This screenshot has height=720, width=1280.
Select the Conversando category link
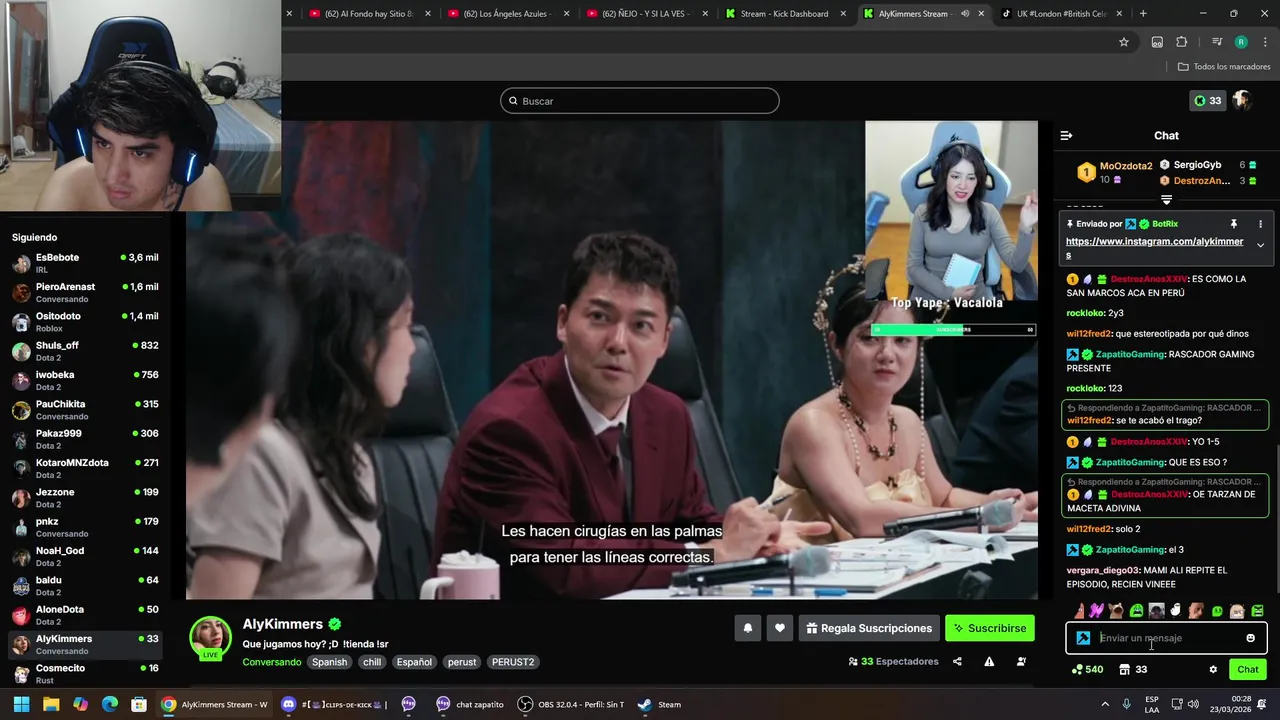pyautogui.click(x=271, y=662)
